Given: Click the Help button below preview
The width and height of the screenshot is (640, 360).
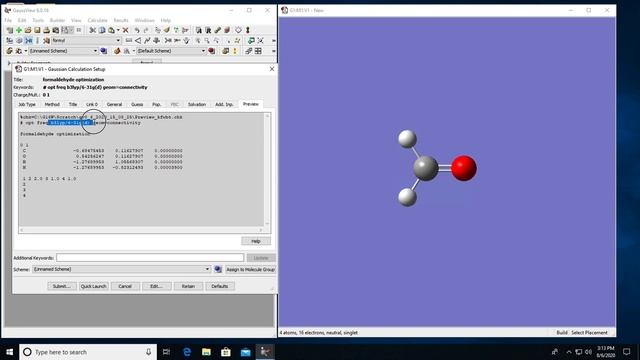Looking at the screenshot, I should point(256,241).
